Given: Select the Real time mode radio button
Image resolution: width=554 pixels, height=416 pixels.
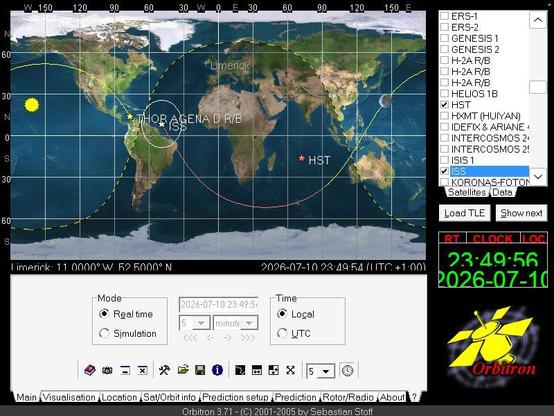Looking at the screenshot, I should point(104,314).
